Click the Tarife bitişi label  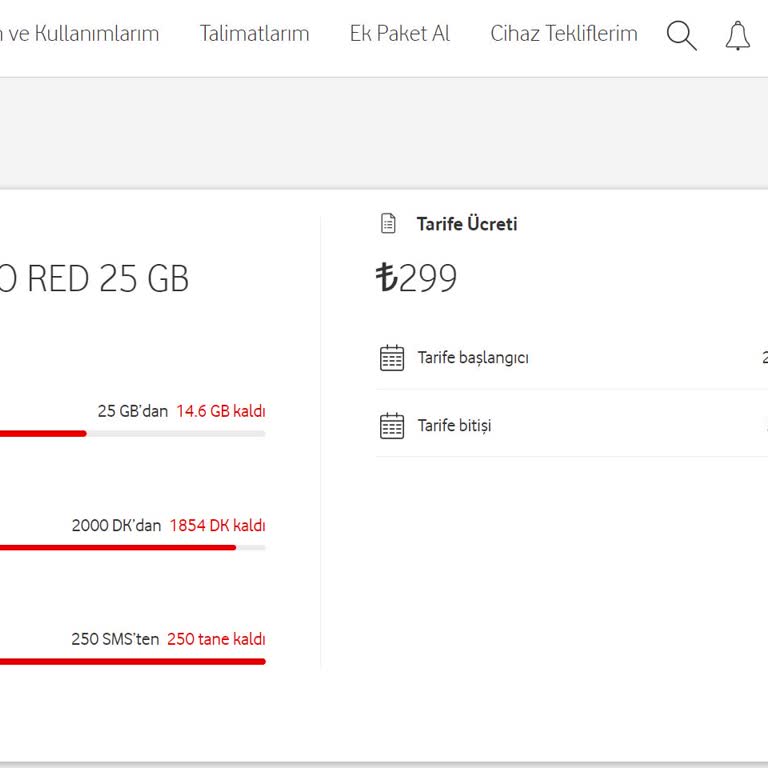(x=455, y=425)
